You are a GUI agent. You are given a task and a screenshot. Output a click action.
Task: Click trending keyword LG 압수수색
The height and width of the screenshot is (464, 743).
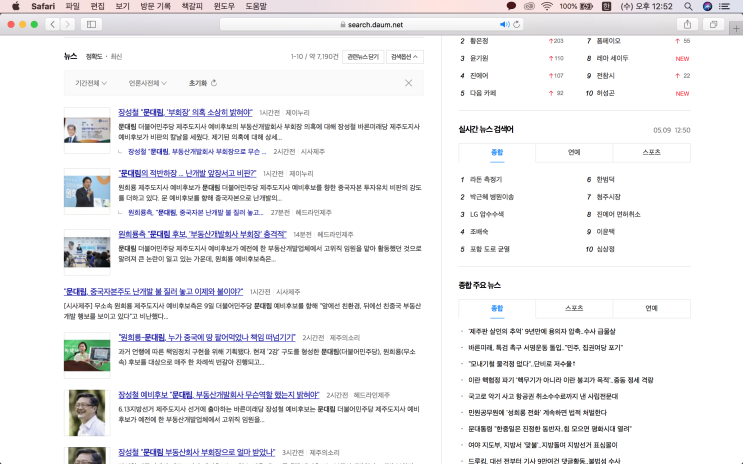pyautogui.click(x=487, y=214)
